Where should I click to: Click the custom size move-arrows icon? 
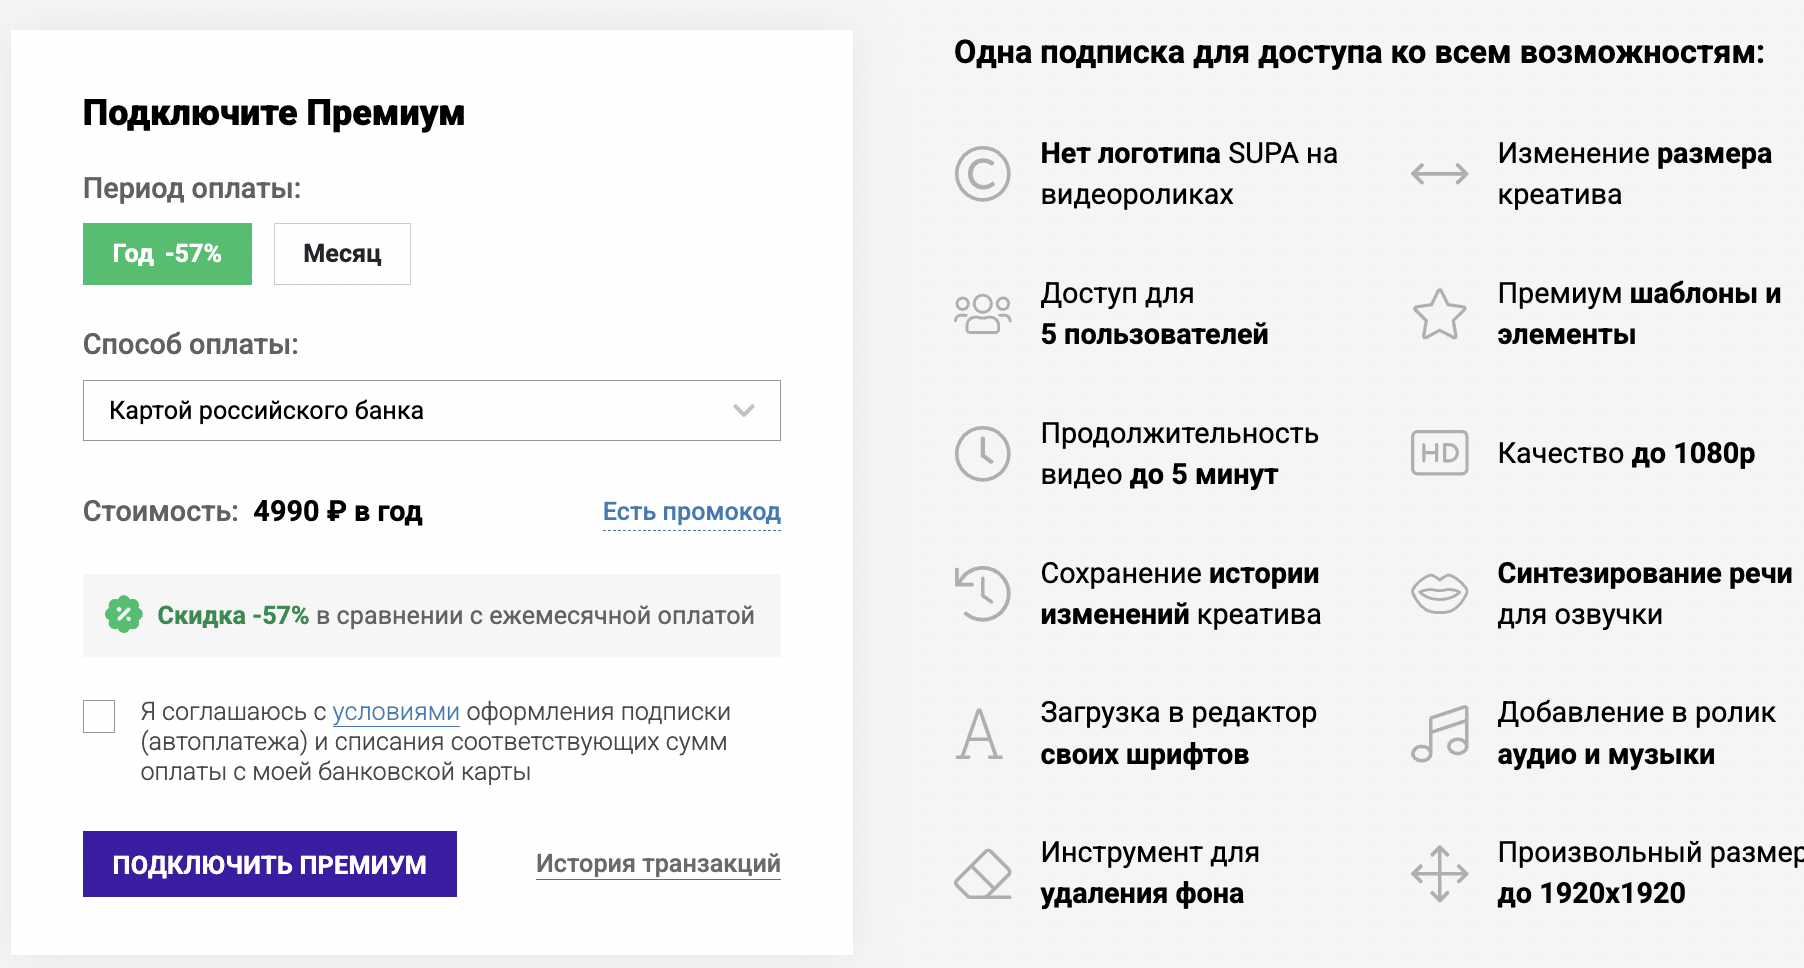(1439, 874)
